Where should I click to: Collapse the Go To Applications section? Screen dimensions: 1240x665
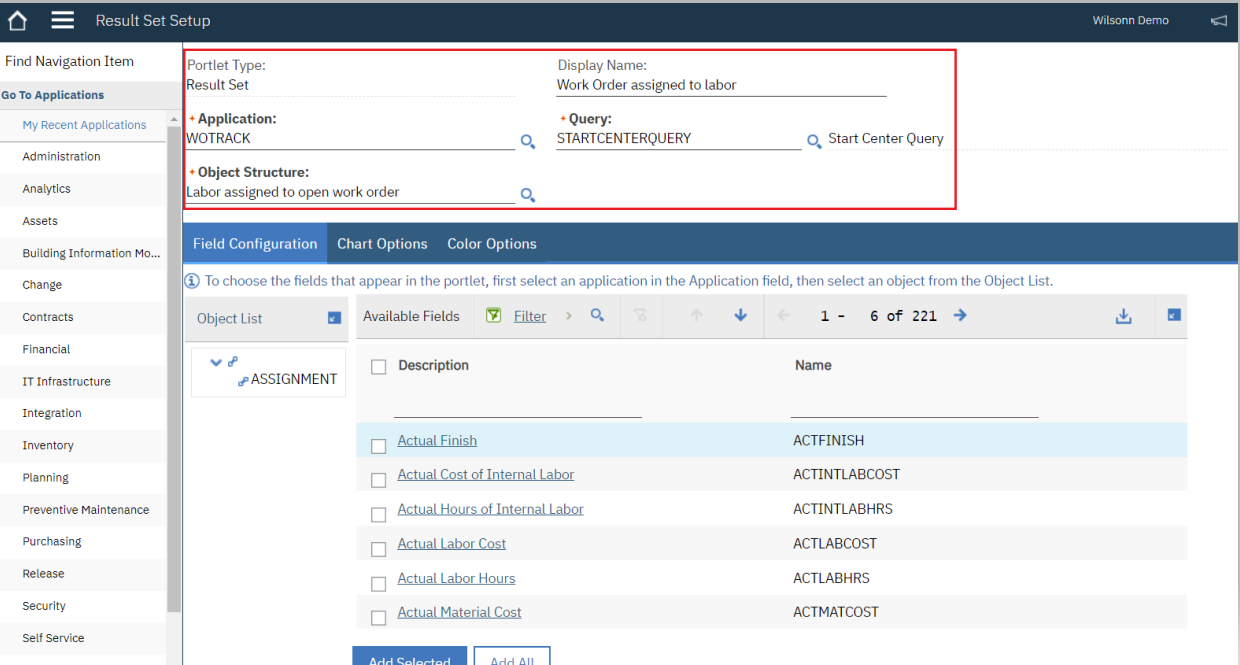click(x=53, y=95)
